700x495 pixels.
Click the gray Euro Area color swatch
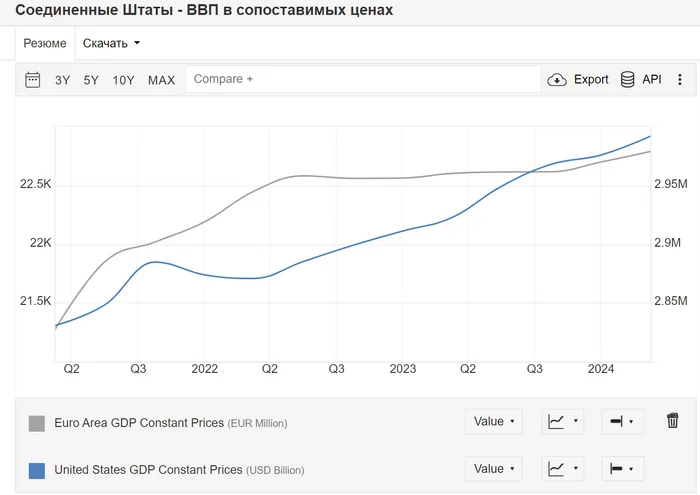[37, 423]
